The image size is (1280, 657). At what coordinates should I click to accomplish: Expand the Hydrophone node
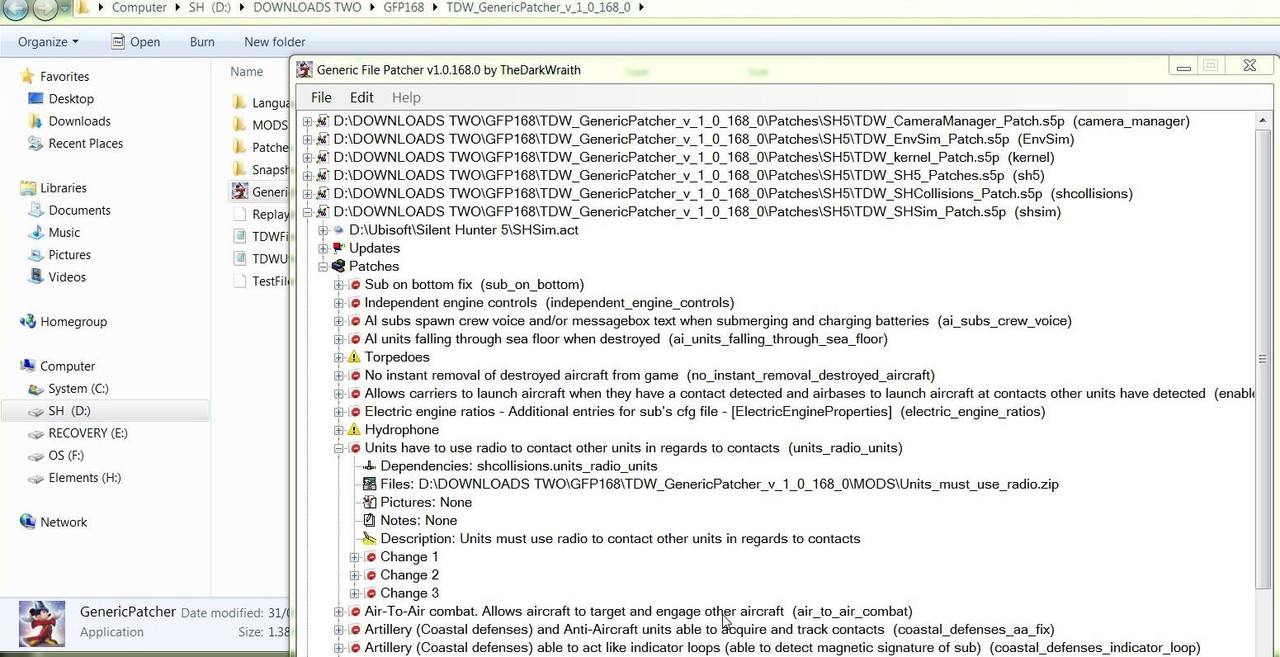(339, 430)
